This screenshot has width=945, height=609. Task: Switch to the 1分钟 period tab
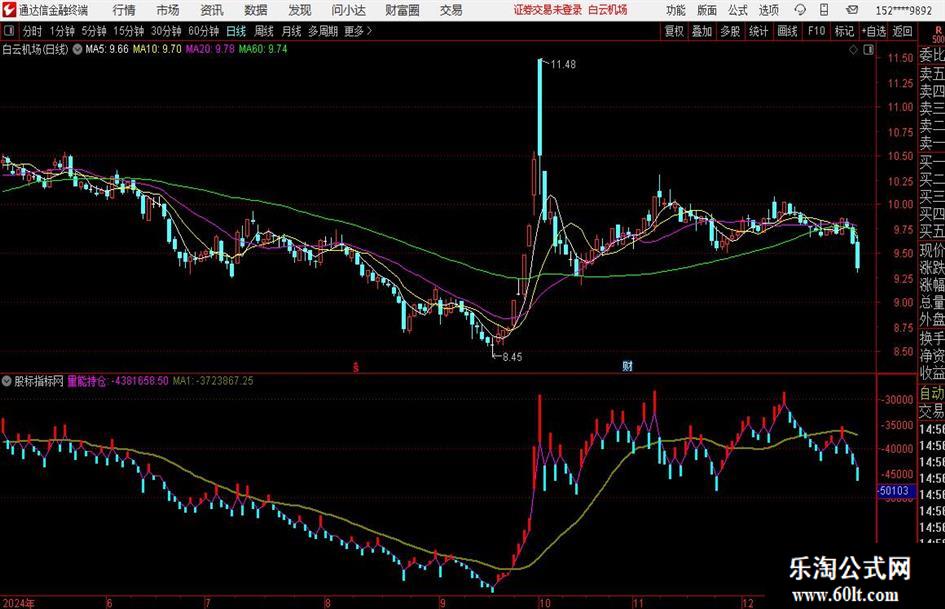tap(61, 31)
